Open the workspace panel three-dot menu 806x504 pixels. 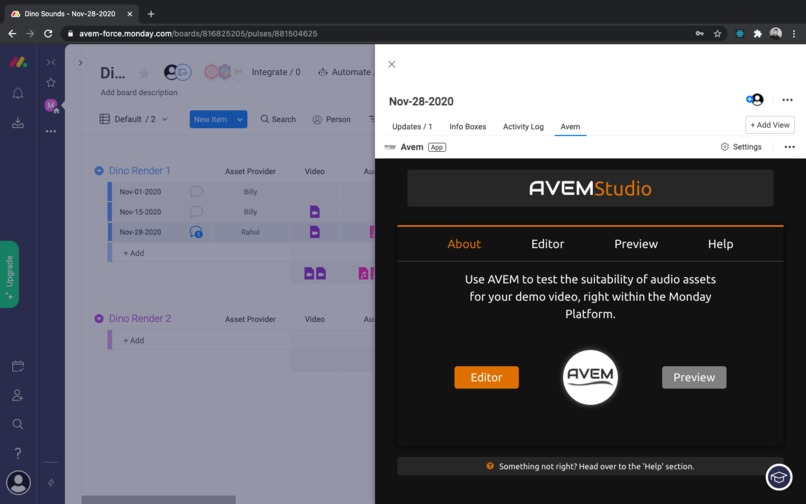pyautogui.click(x=51, y=131)
